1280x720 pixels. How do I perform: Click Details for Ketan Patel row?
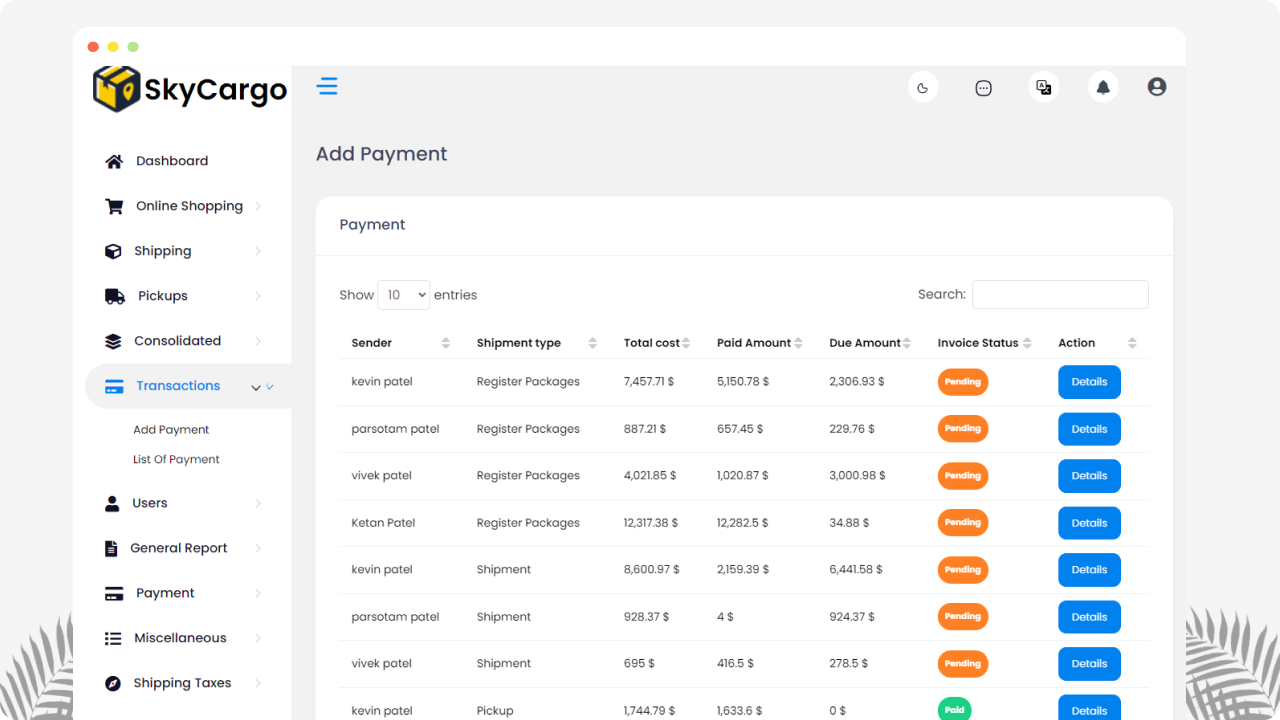pyautogui.click(x=1089, y=523)
